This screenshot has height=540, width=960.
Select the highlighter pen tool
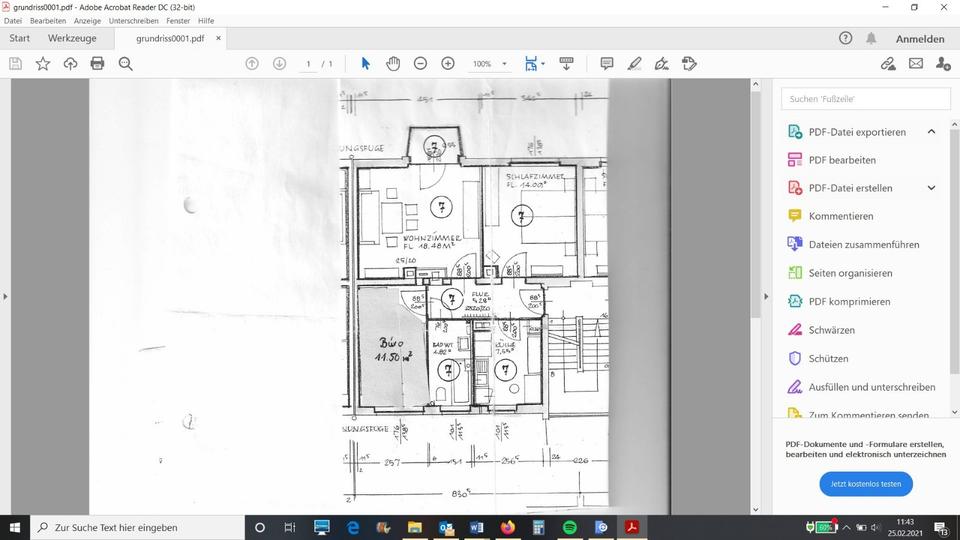click(x=634, y=64)
